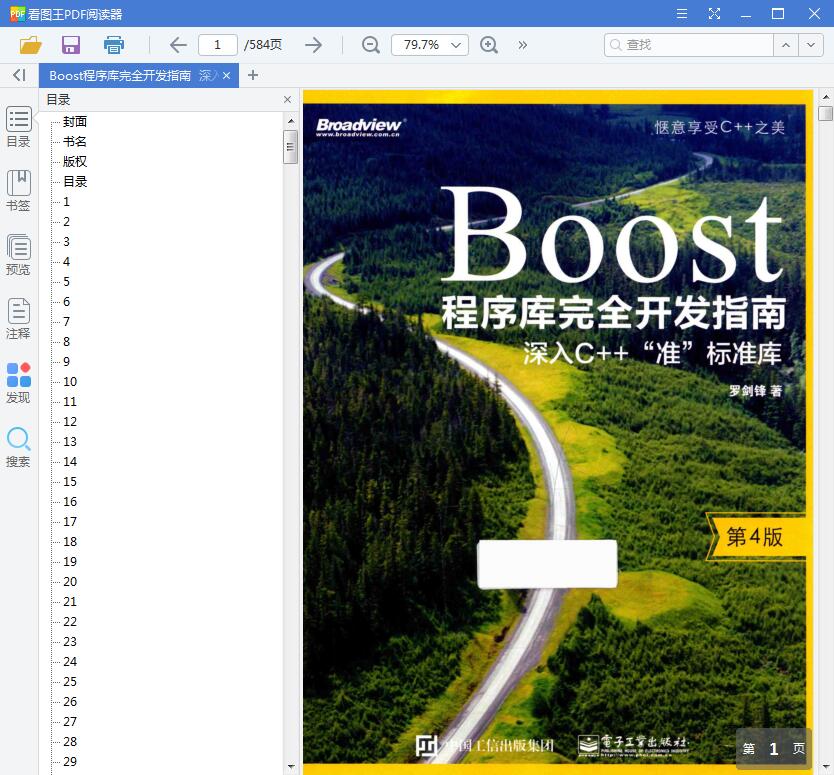Open the 发现 discover panel

pos(19,384)
